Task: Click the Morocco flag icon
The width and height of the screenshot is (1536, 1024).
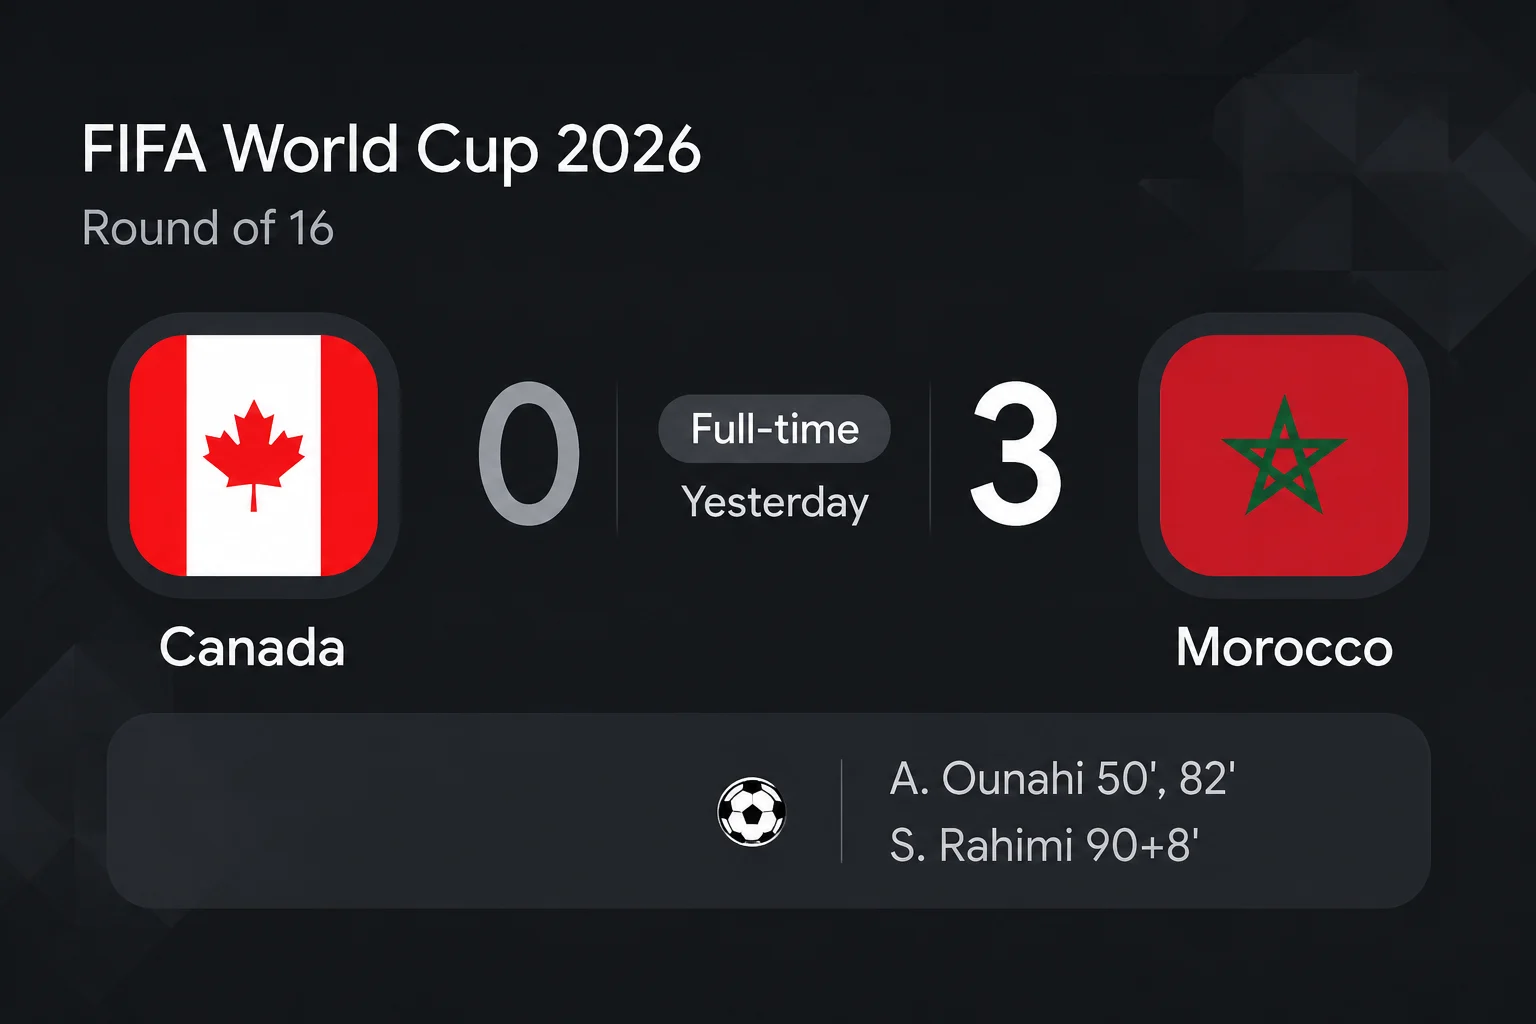Action: click(x=1284, y=456)
